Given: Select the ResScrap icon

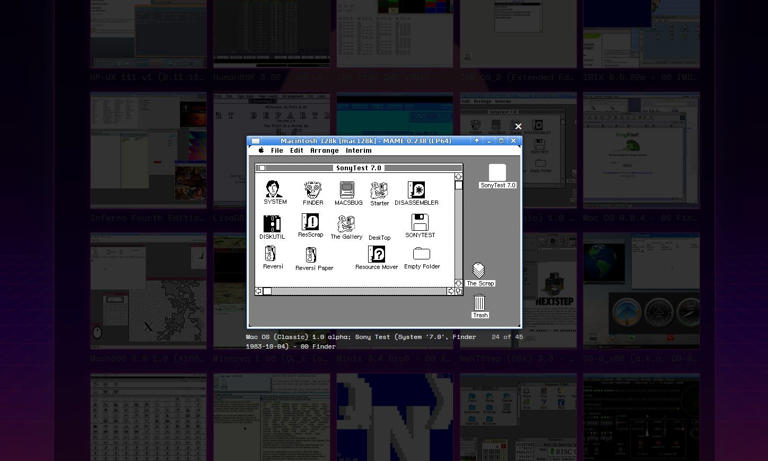Looking at the screenshot, I should pos(310,222).
